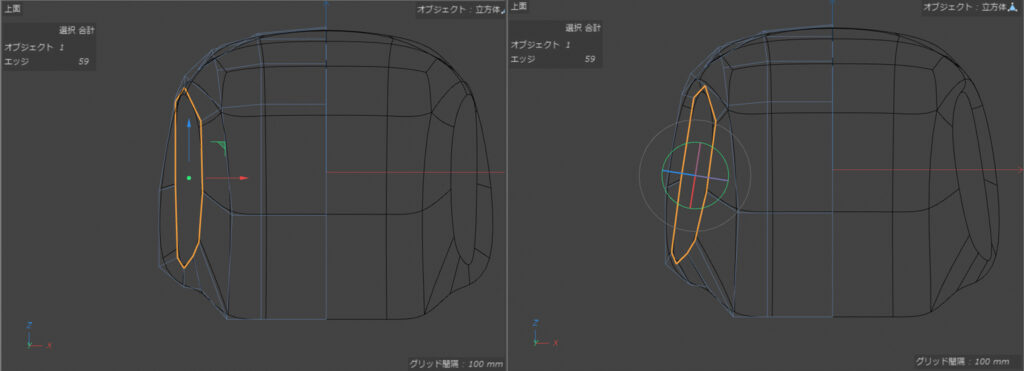Click the red X-axis move arrow

pyautogui.click(x=226, y=178)
